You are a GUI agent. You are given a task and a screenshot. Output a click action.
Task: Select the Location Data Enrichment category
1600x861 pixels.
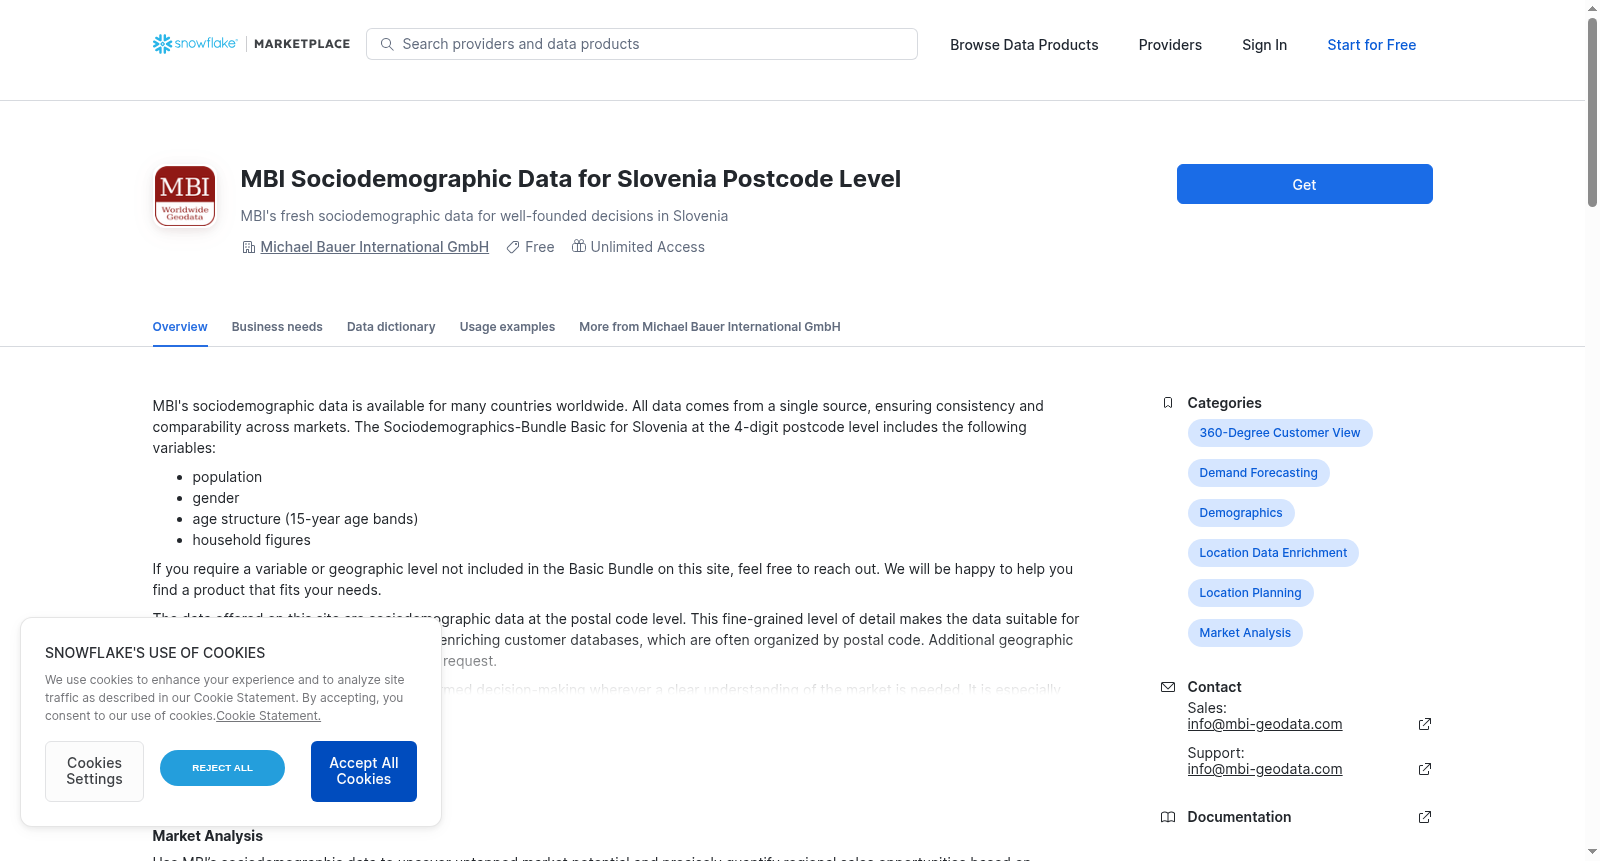pyautogui.click(x=1273, y=553)
